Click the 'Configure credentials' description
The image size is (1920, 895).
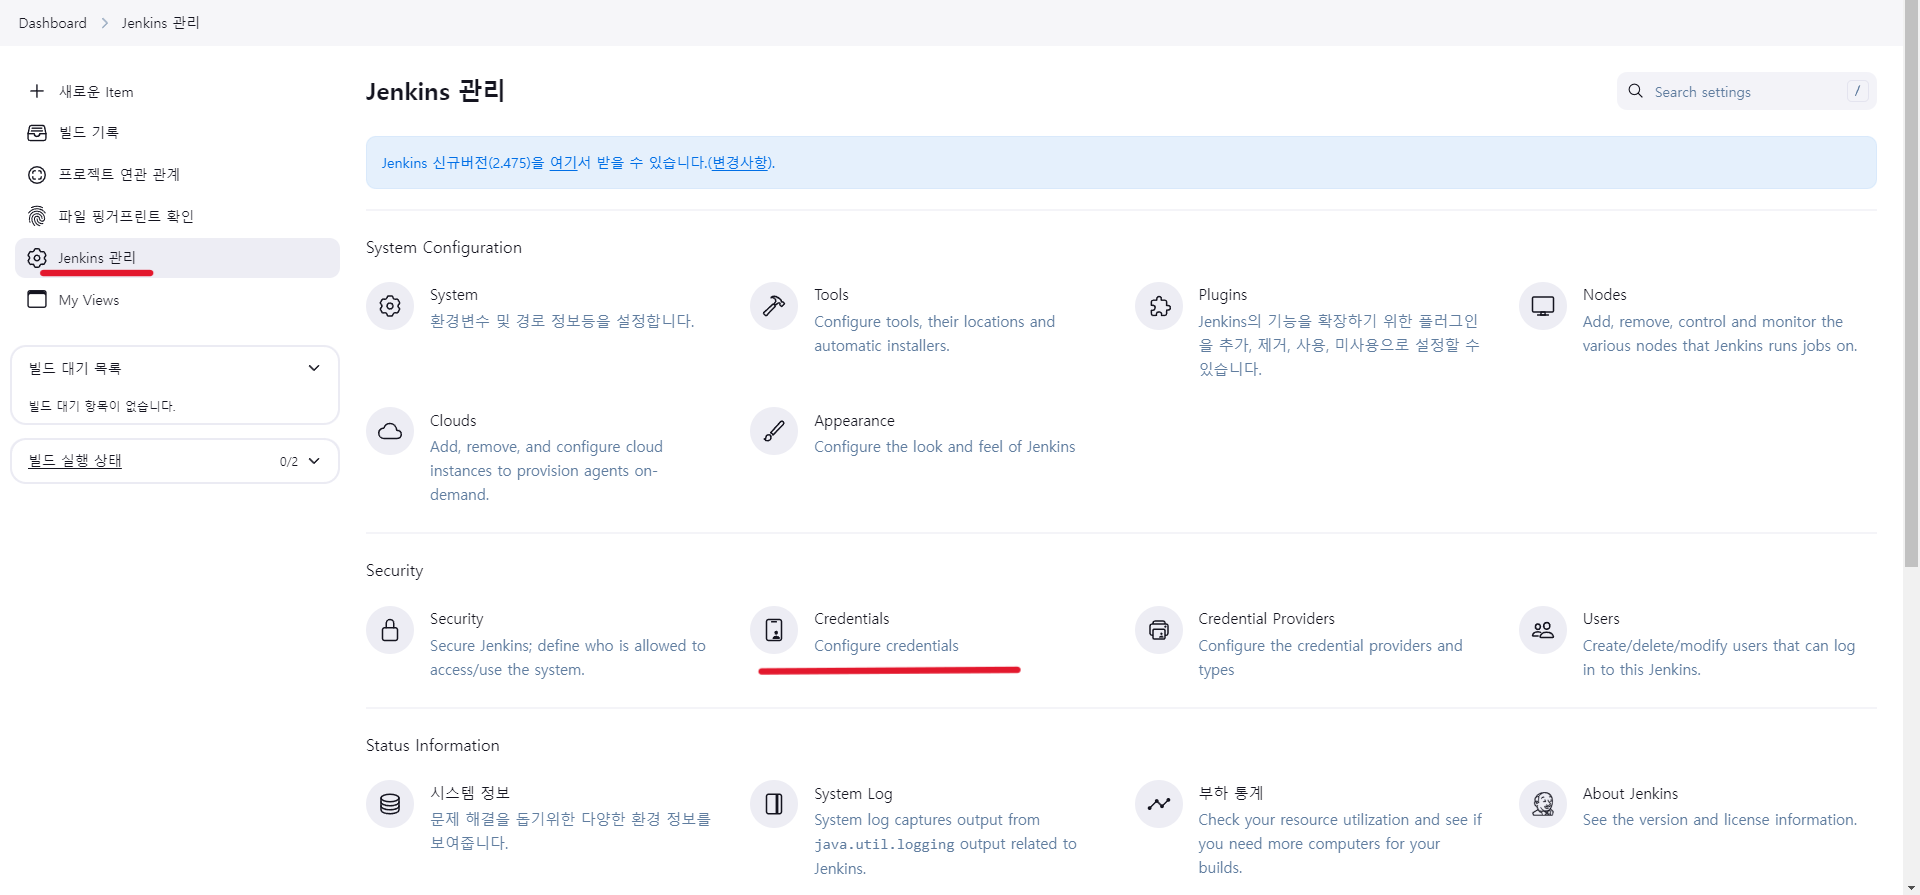tap(886, 646)
